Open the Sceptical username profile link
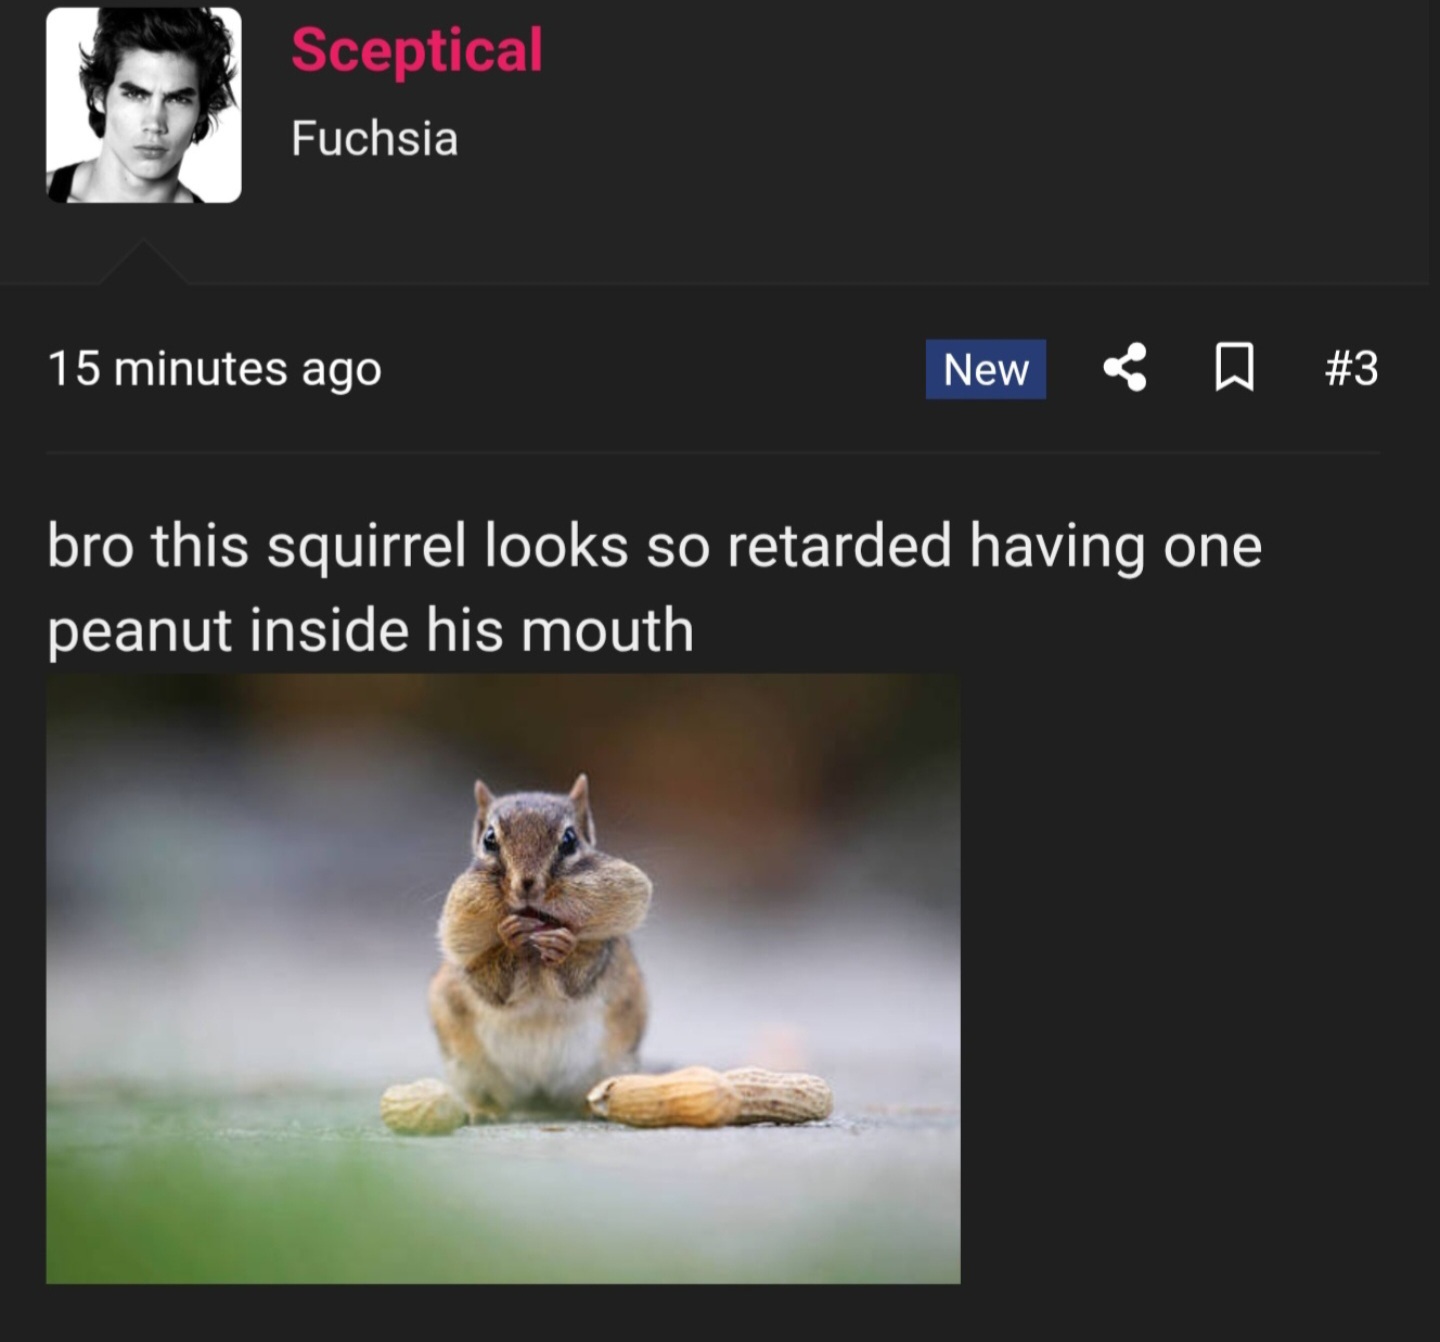The height and width of the screenshot is (1342, 1440). pos(417,50)
